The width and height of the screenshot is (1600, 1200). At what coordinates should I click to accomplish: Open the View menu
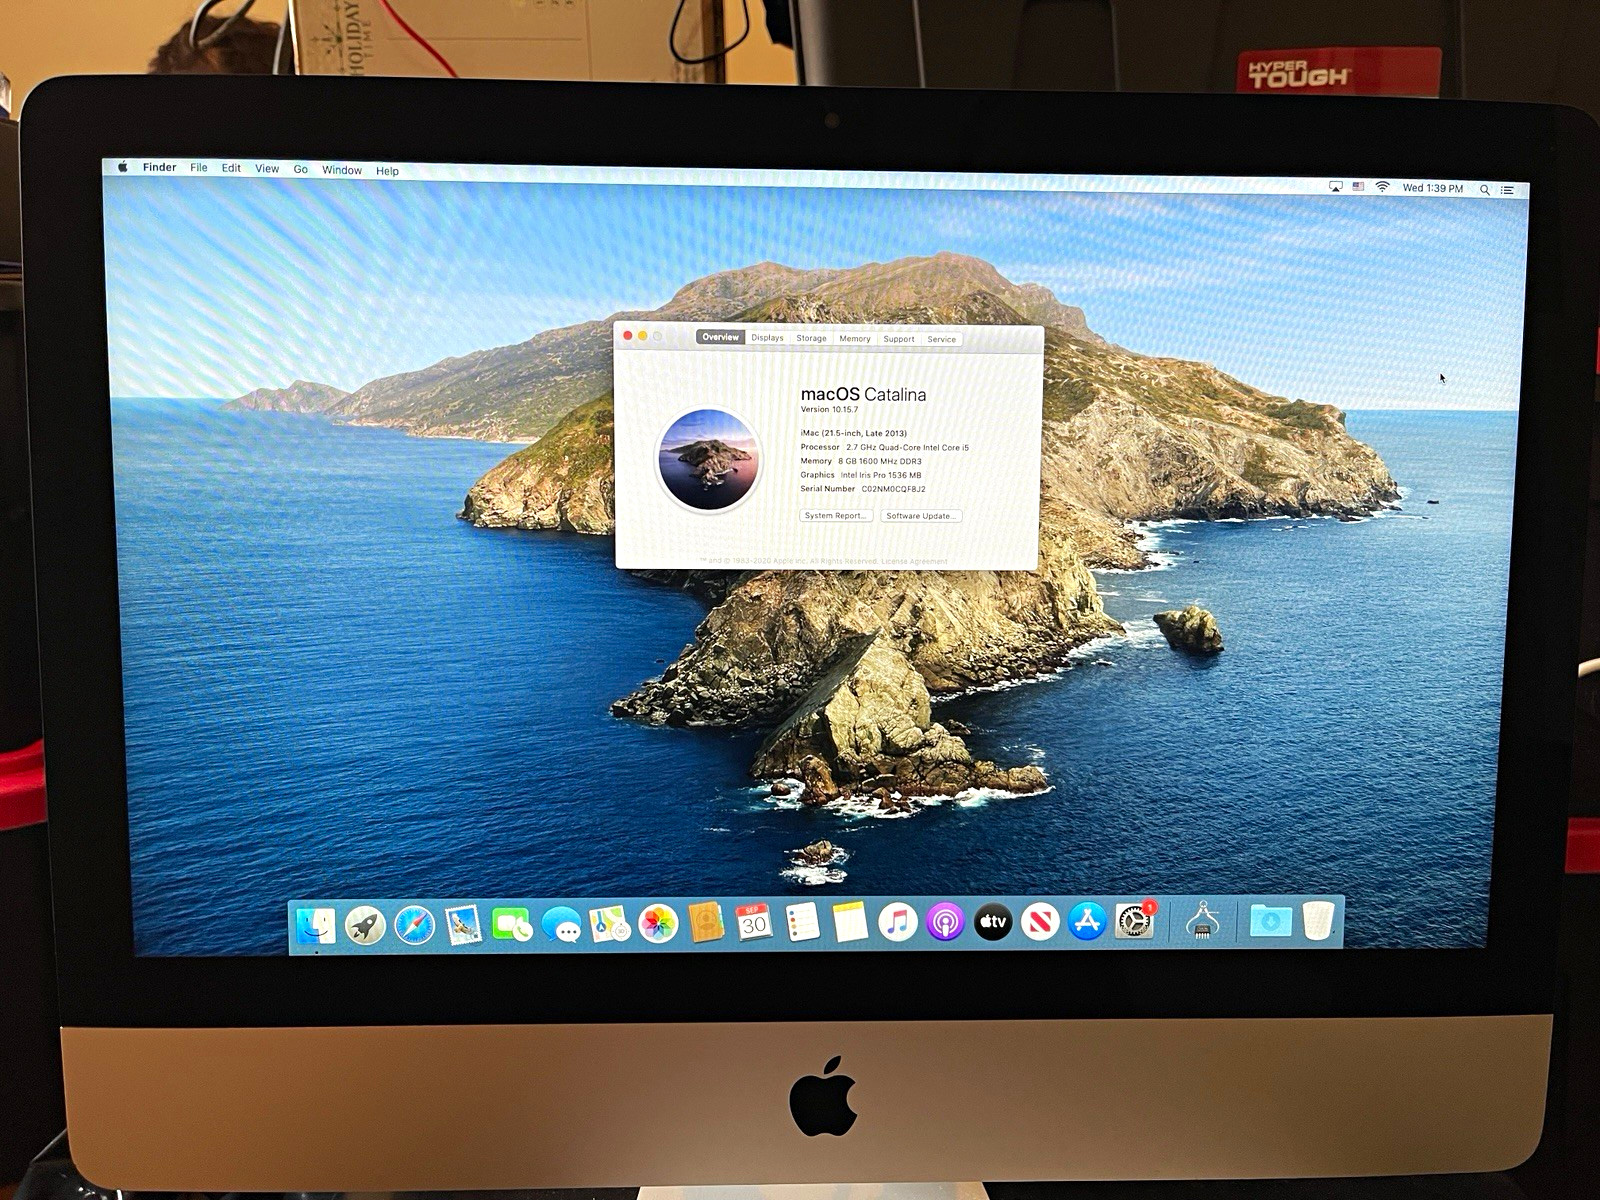(x=267, y=169)
